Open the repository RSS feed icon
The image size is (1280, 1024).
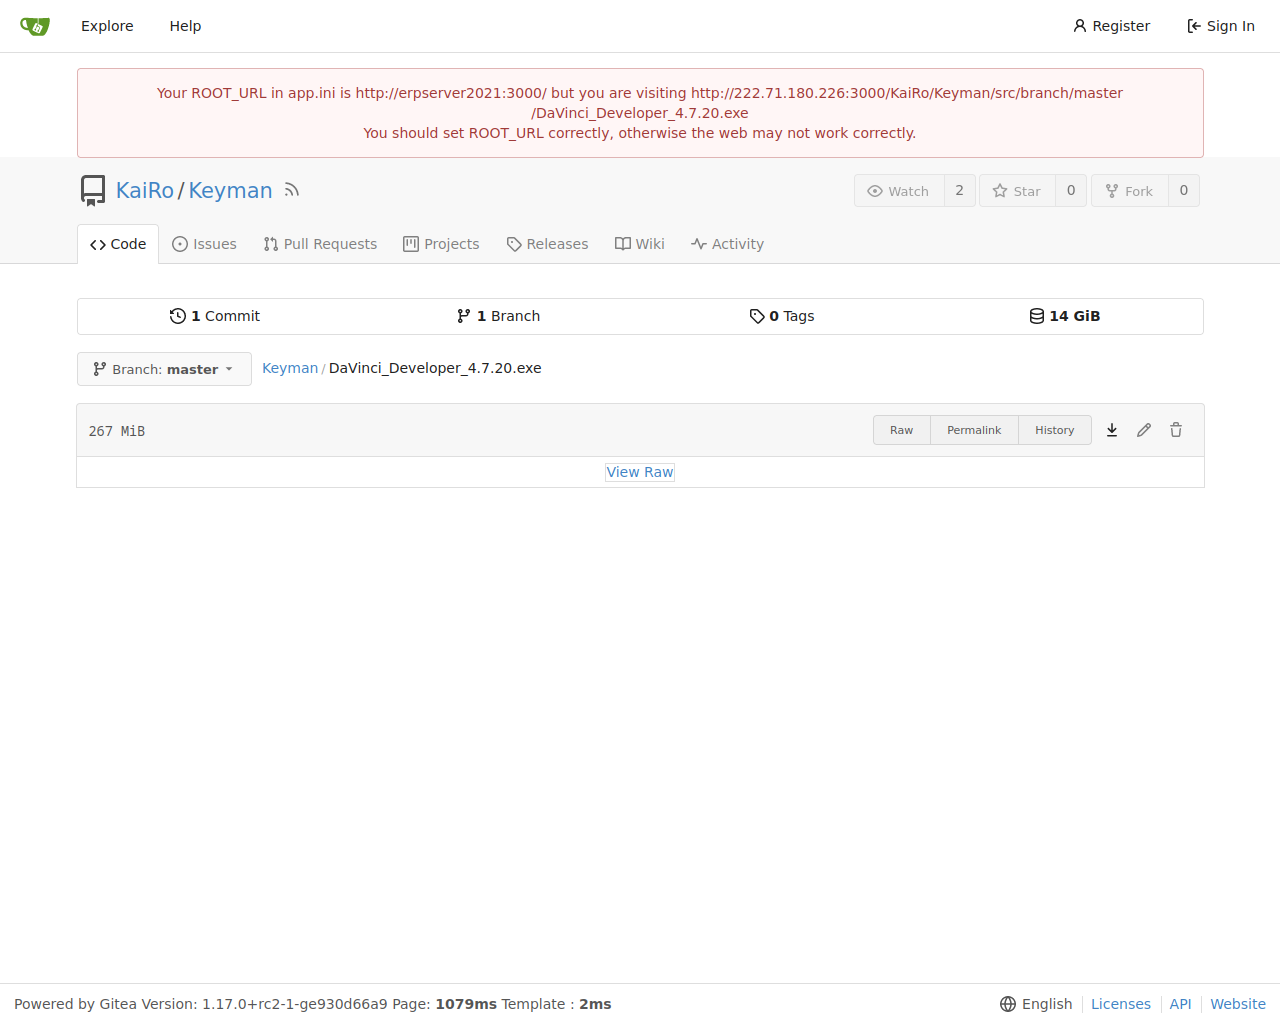[x=292, y=190]
